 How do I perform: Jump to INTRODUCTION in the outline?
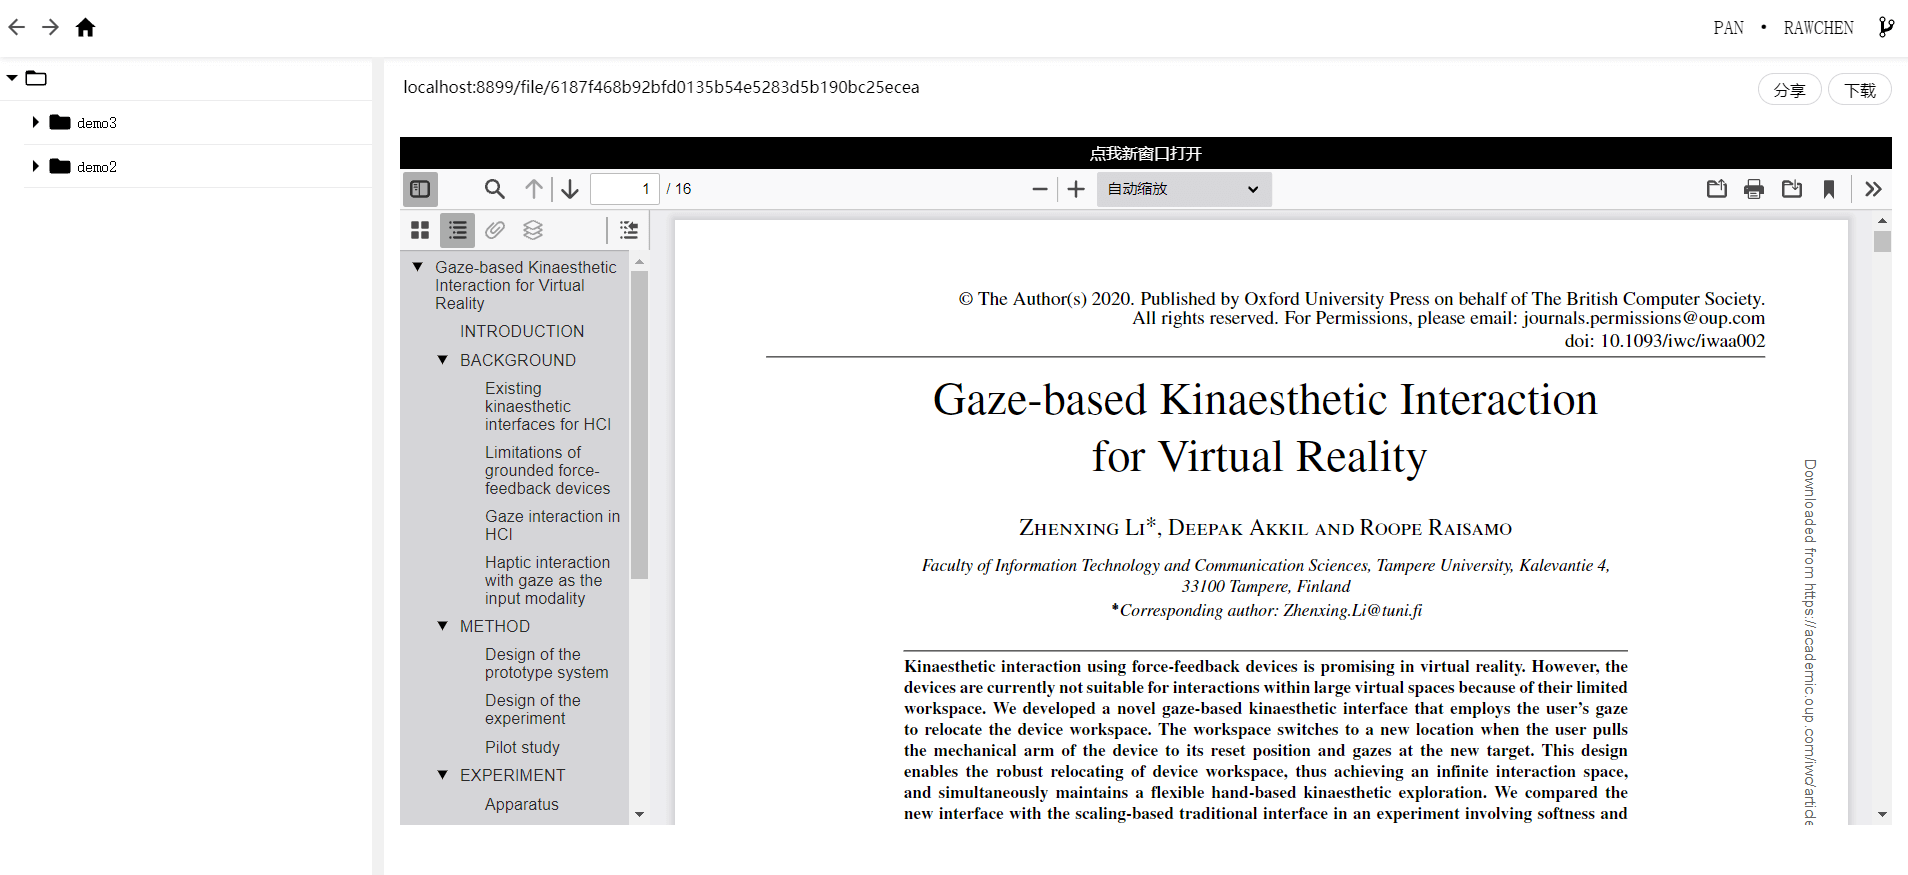[522, 331]
